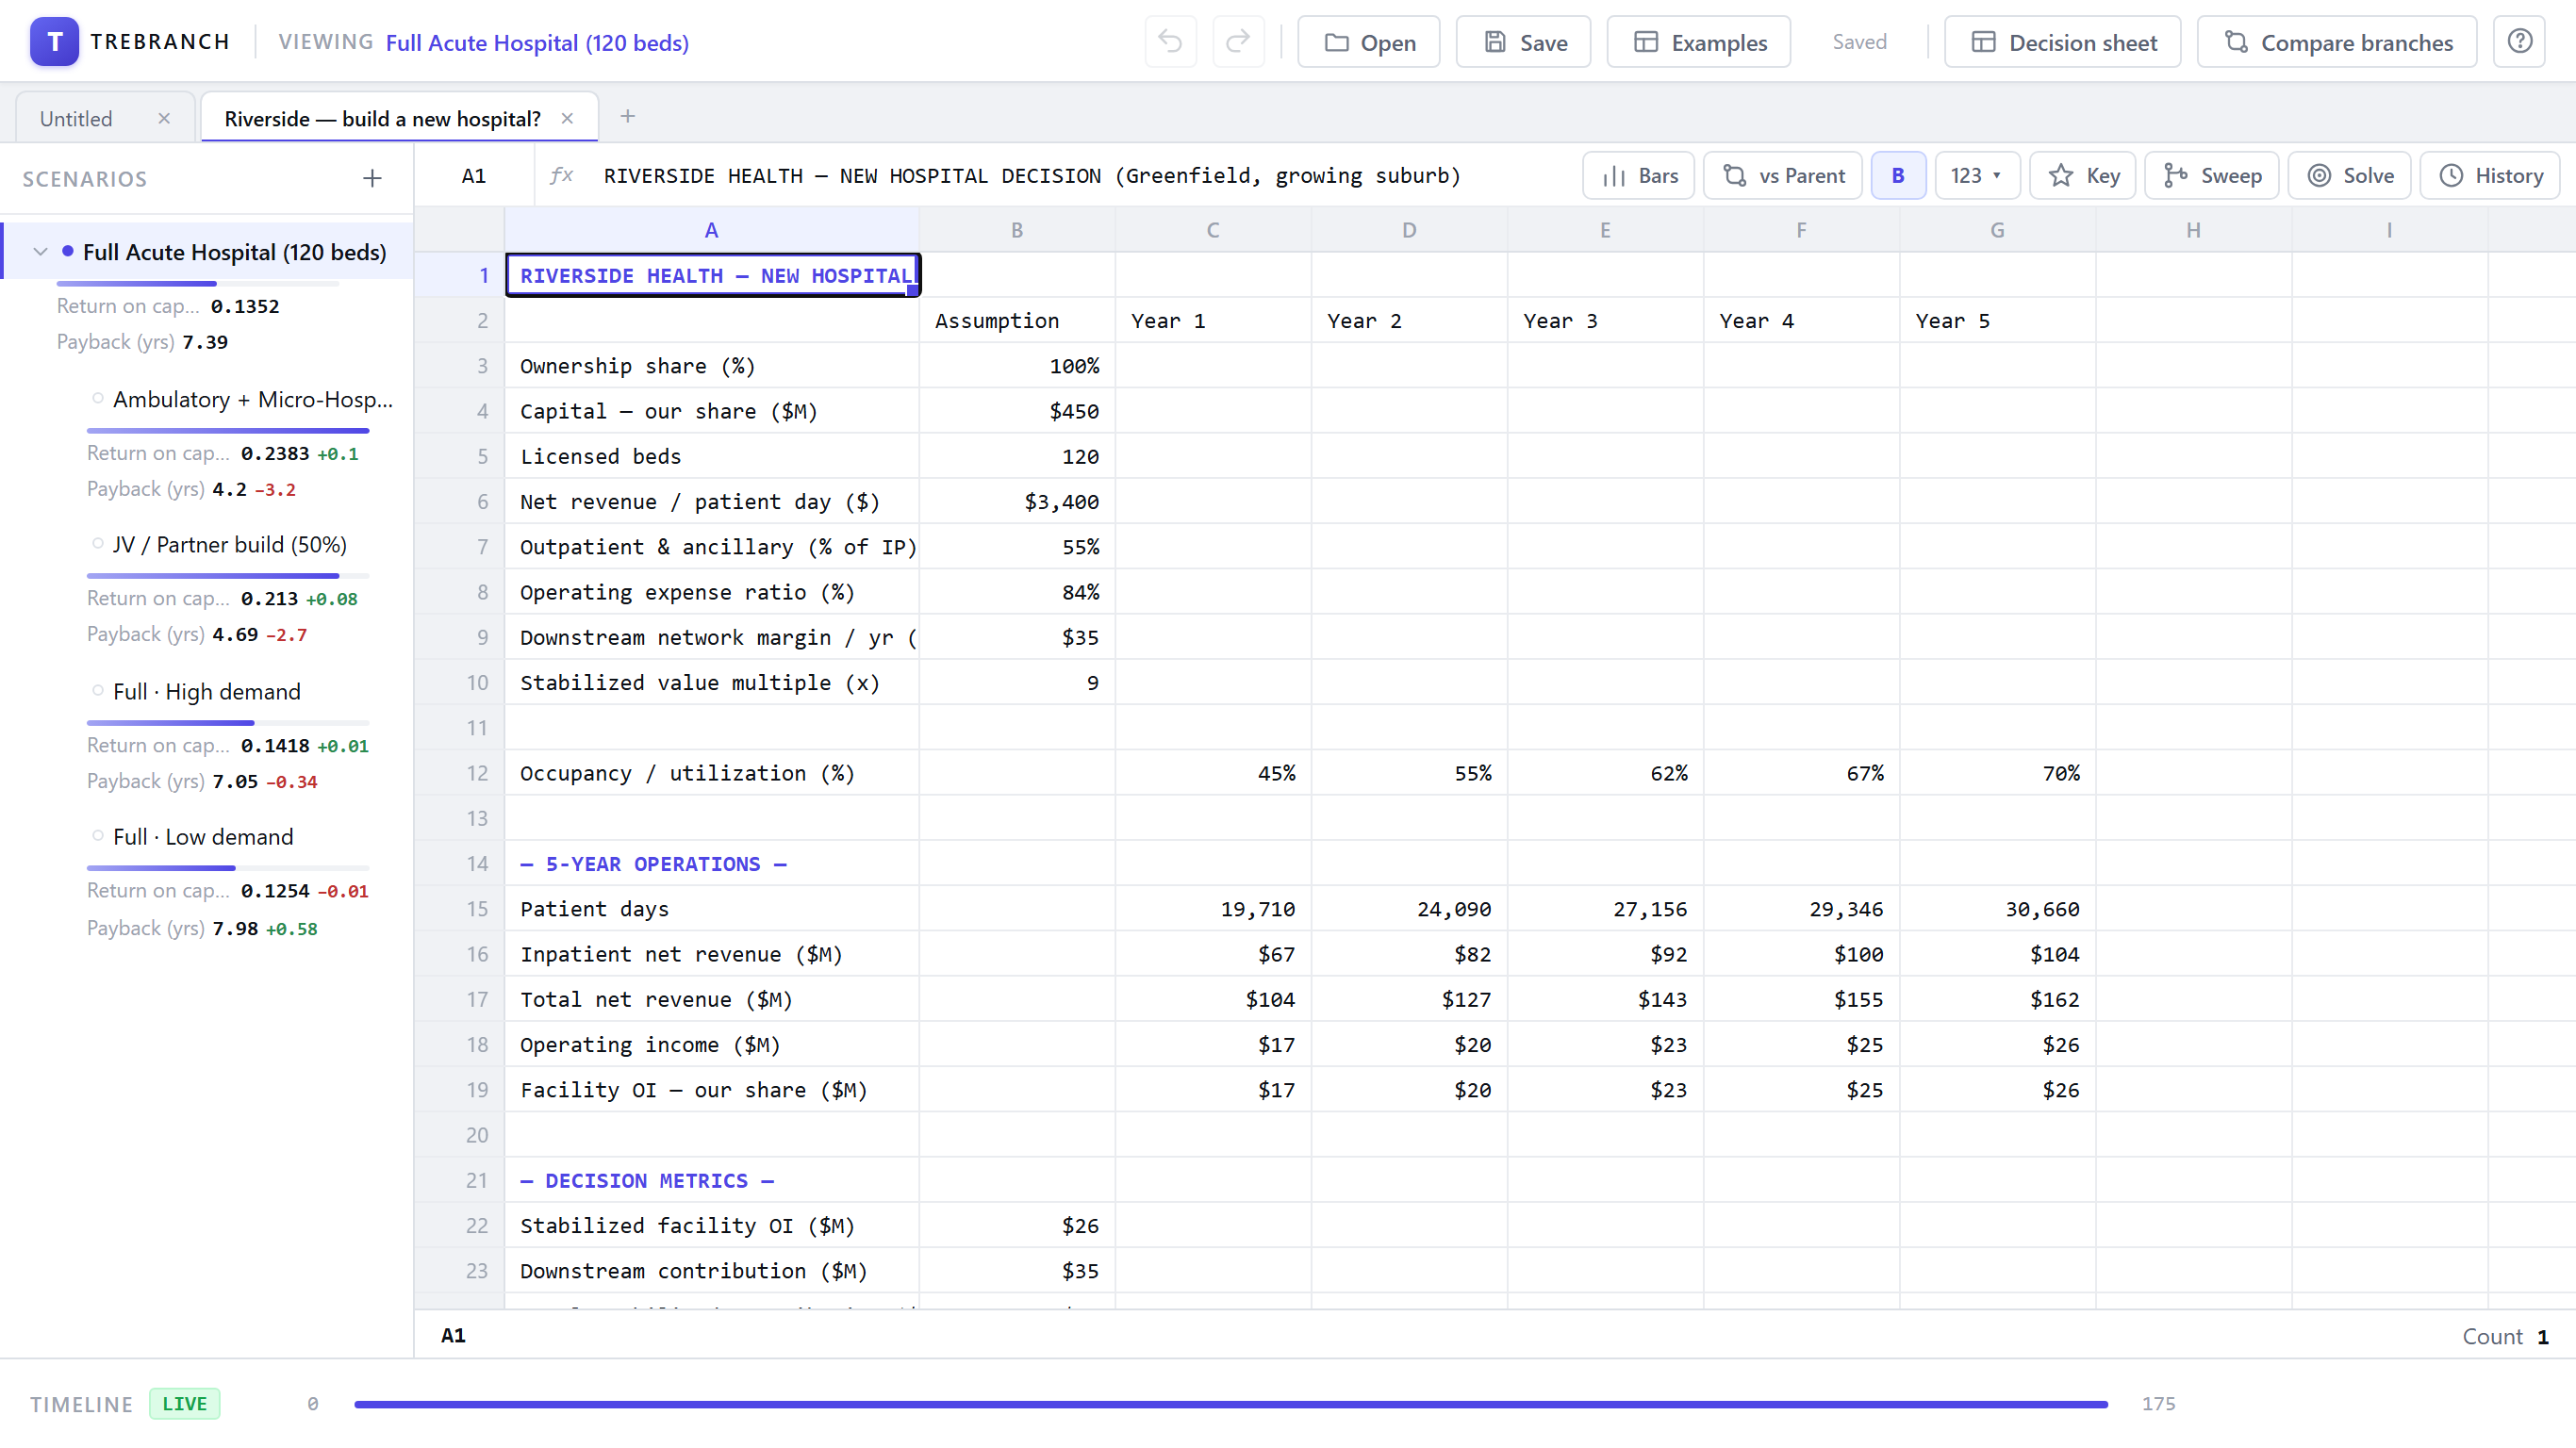Open the Solve tool

pos(2349,175)
